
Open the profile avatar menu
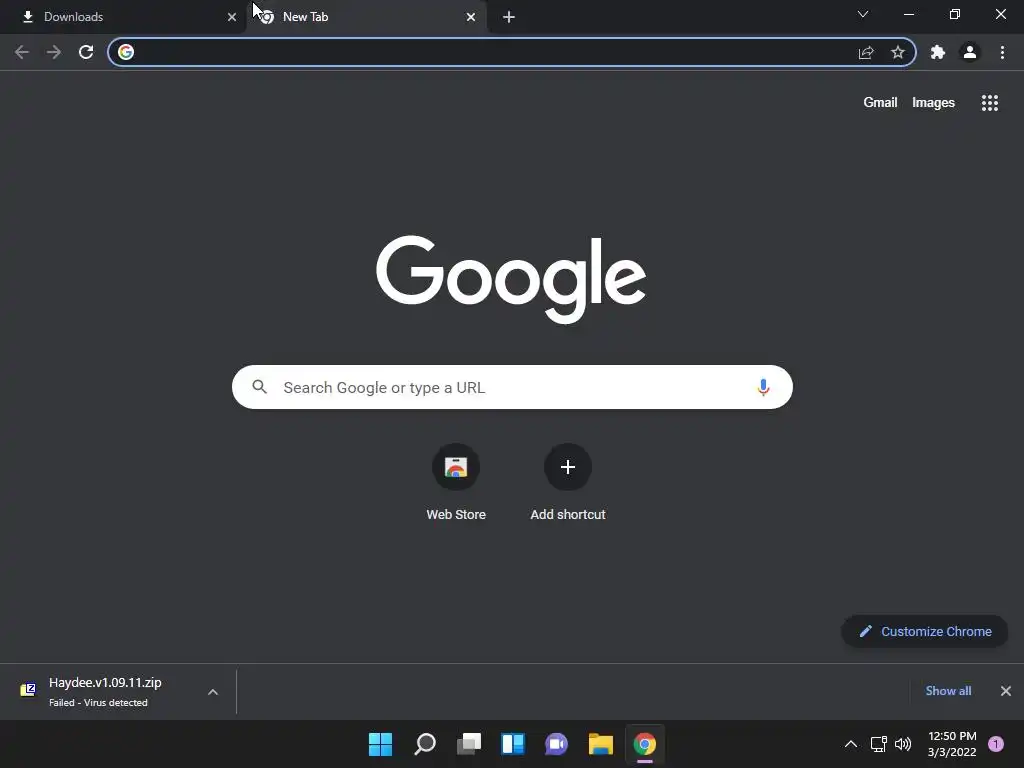pyautogui.click(x=970, y=52)
